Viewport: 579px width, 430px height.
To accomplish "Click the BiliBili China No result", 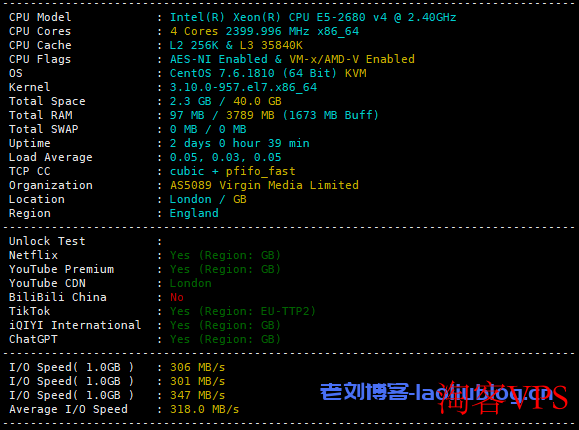I will pyautogui.click(x=177, y=297).
